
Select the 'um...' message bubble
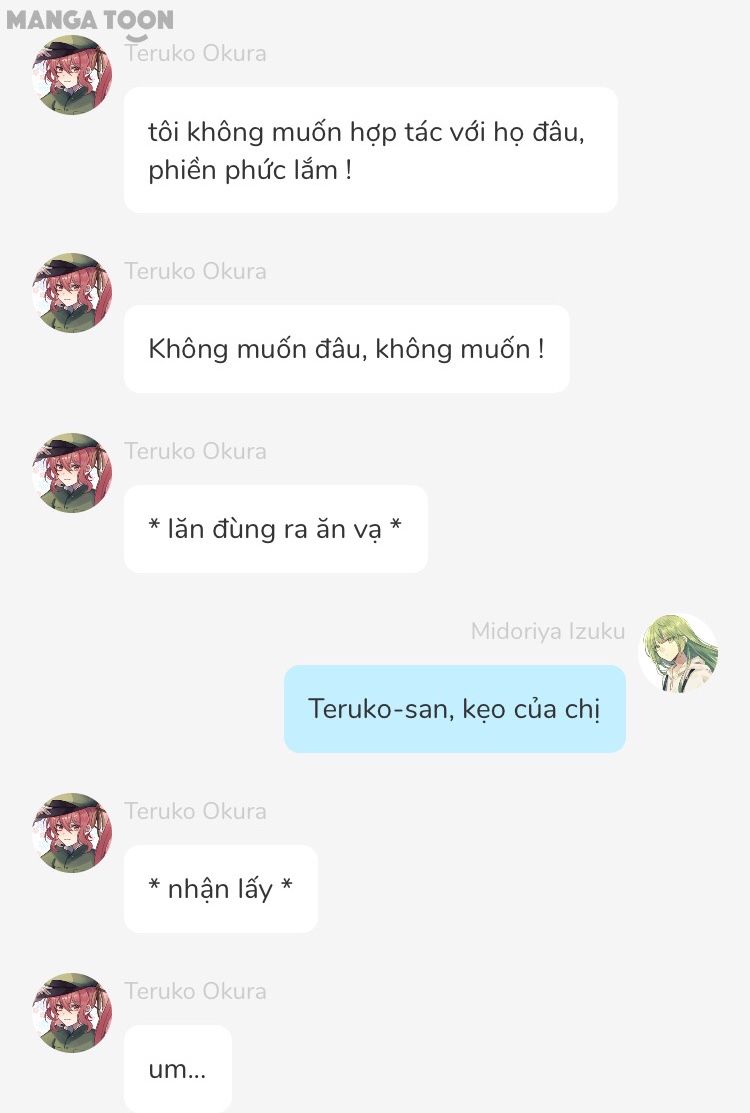tap(178, 1069)
